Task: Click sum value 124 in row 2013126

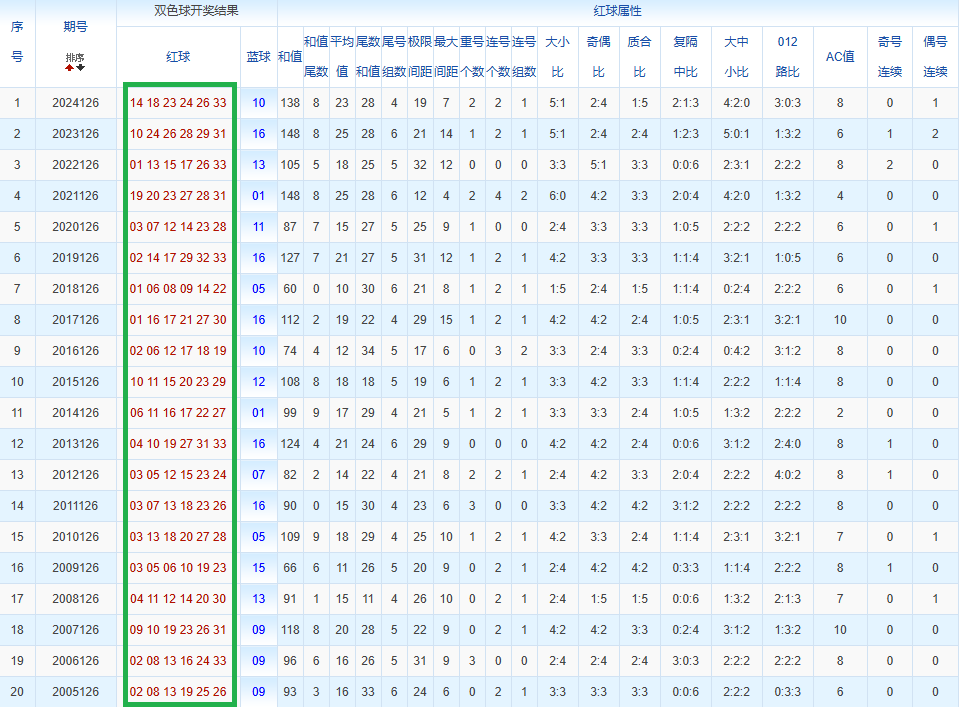Action: click(290, 443)
